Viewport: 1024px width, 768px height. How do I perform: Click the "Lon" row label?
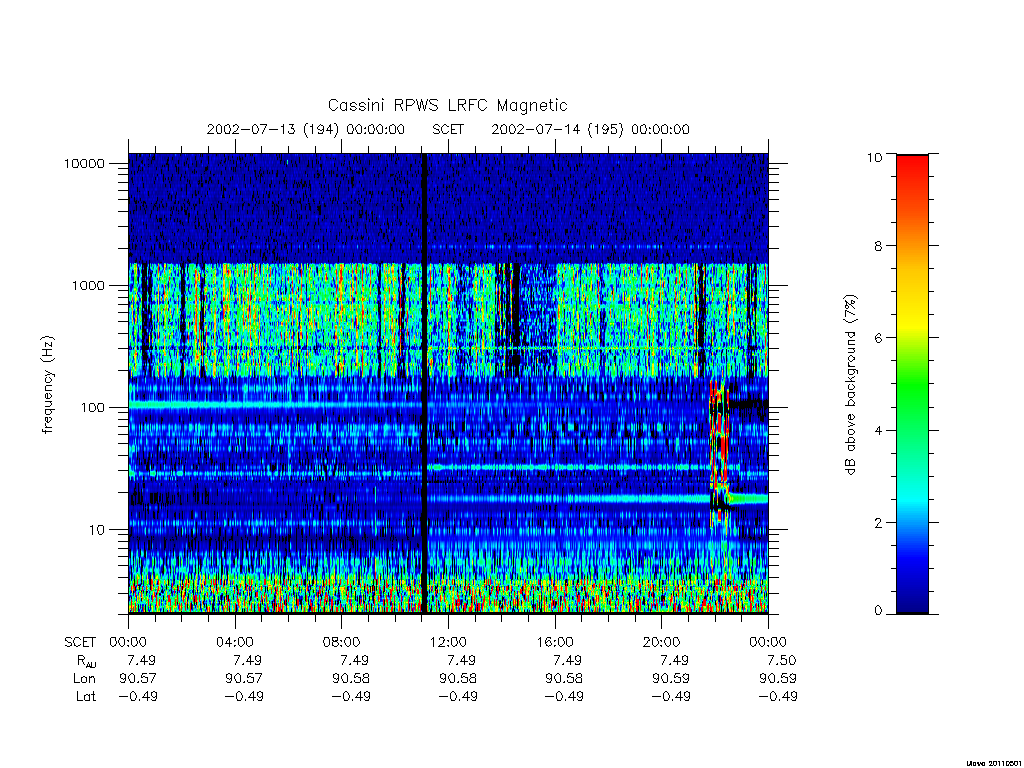(x=84, y=679)
